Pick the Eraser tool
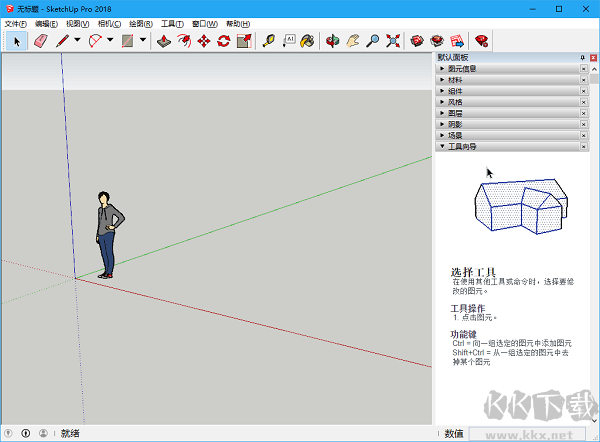600x442 pixels. coord(41,41)
